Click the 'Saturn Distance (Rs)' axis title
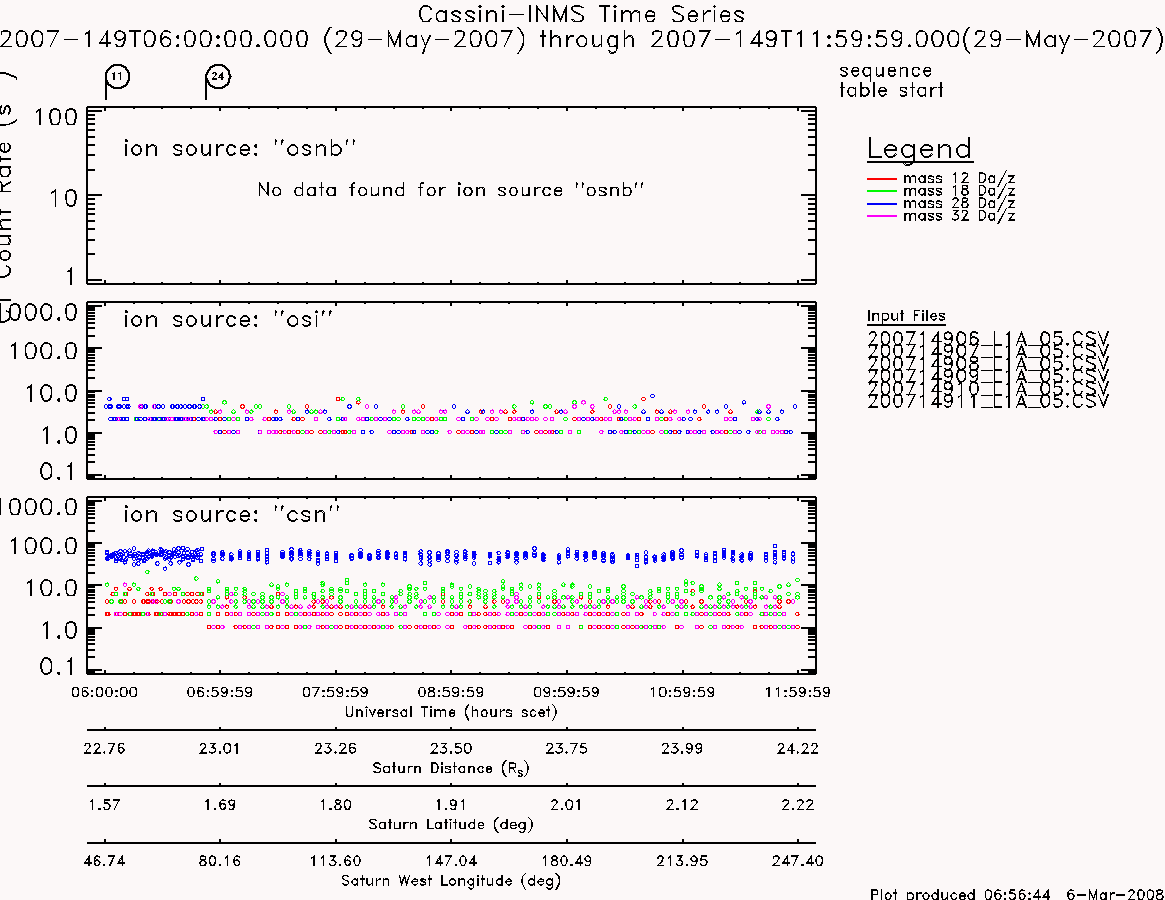Screen dimensions: 1165x900 click(450, 768)
